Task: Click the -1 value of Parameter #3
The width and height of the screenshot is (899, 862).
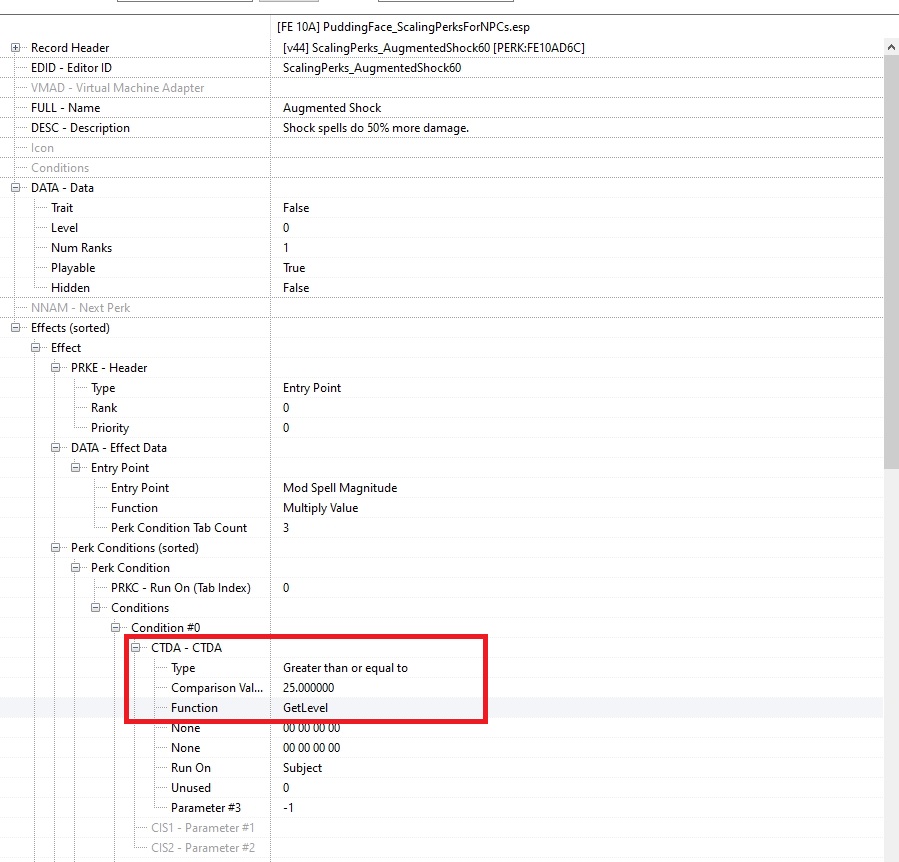Action: pos(288,808)
